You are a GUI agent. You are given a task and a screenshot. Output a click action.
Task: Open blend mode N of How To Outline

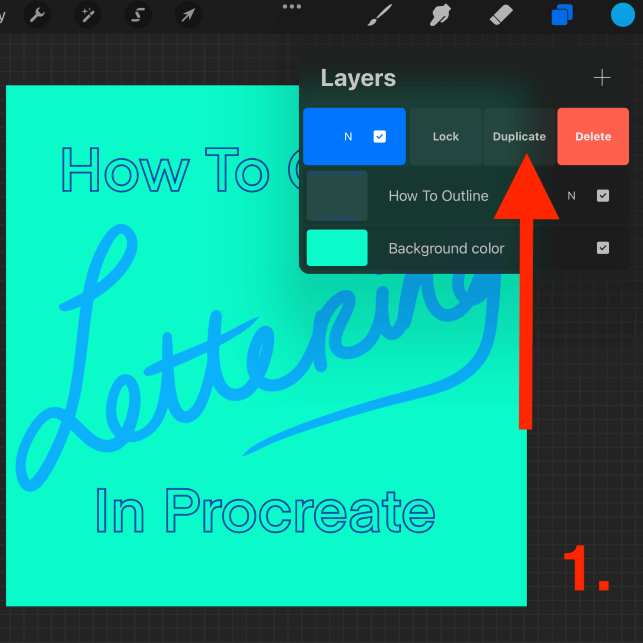tap(571, 196)
